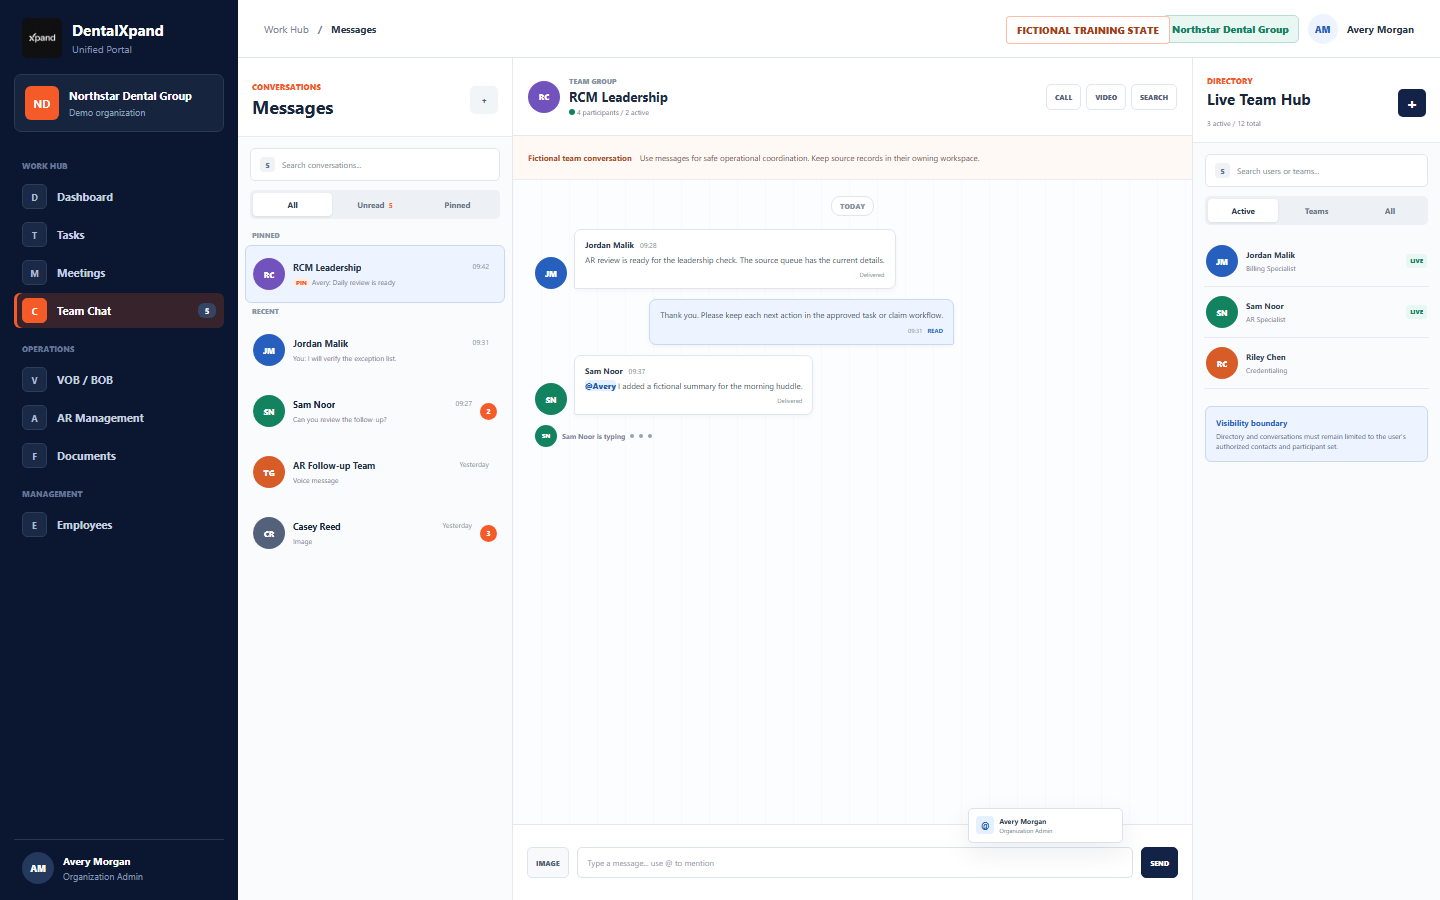Click the SEARCH button in chat header
Screen dimensions: 1440x900
[1154, 97]
